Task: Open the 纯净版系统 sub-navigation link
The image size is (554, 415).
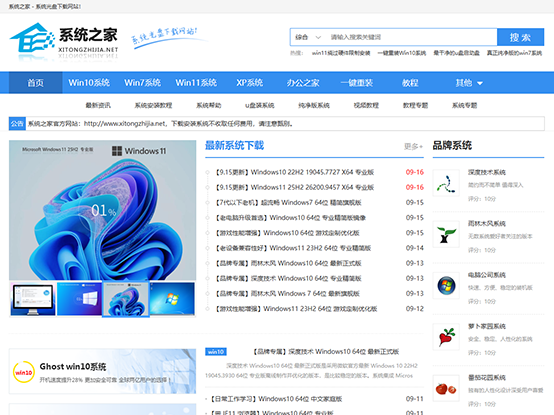Action: click(x=314, y=105)
